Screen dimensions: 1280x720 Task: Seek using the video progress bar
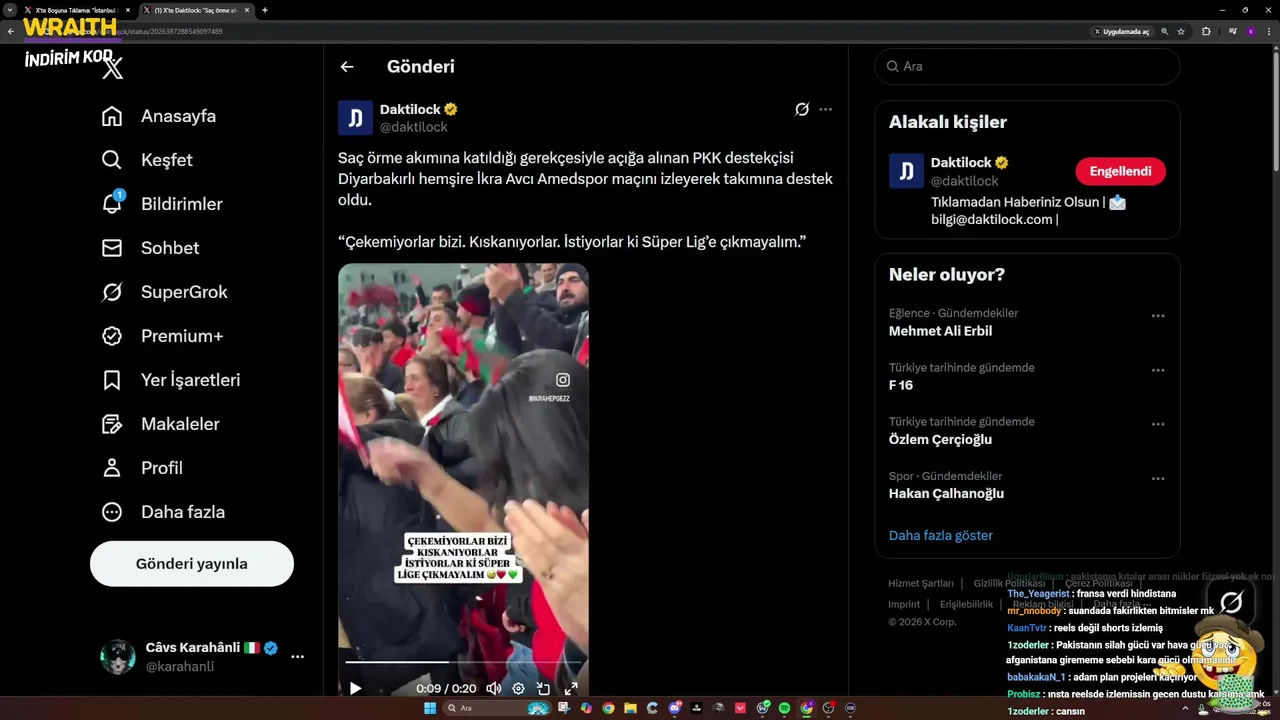463,662
